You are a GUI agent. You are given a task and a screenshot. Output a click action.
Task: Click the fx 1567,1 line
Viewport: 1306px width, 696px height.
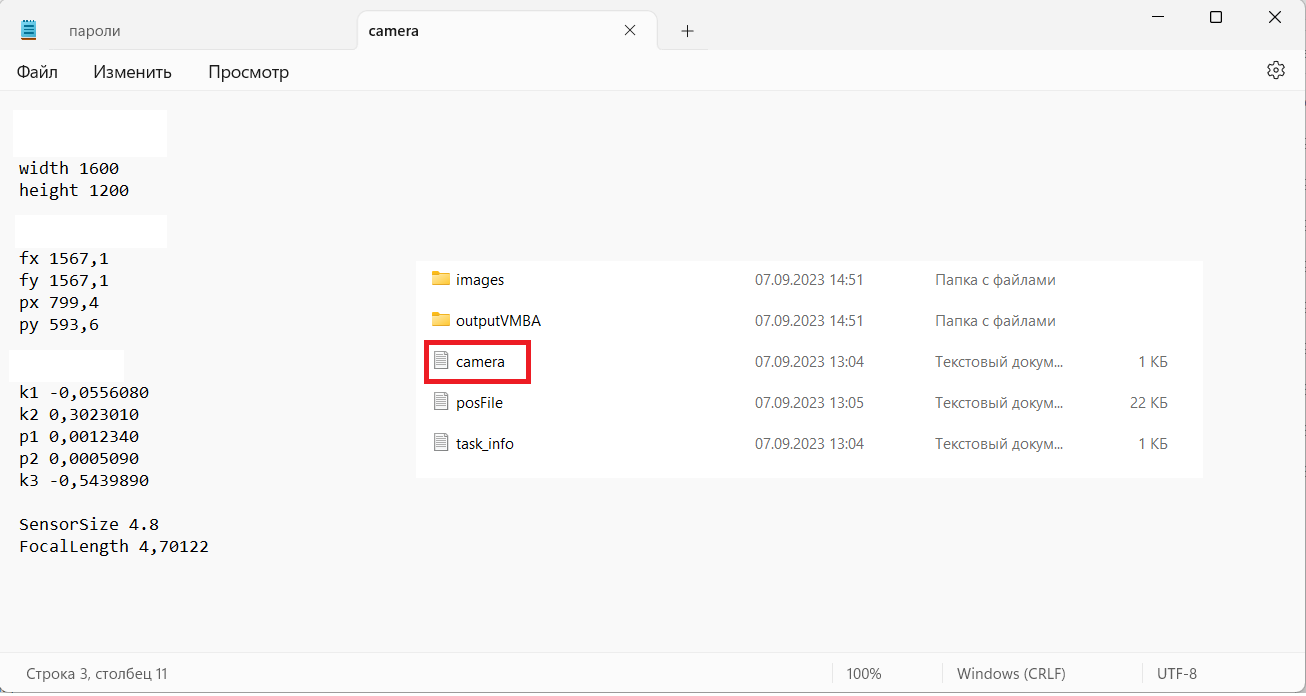tap(64, 258)
